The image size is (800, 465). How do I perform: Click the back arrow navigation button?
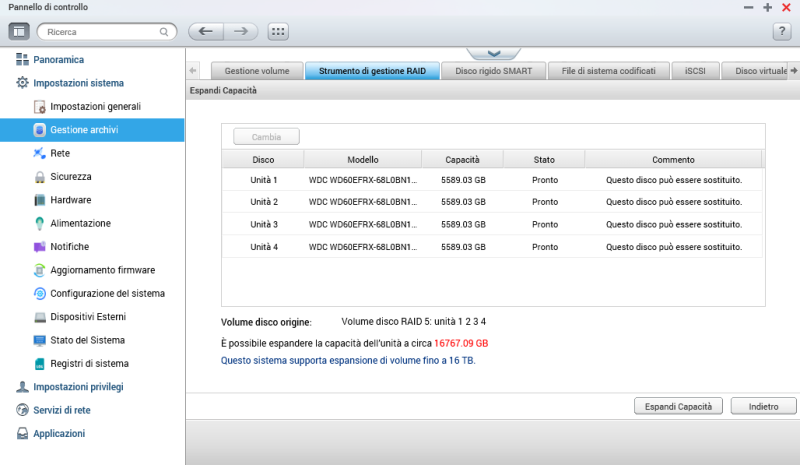point(207,31)
